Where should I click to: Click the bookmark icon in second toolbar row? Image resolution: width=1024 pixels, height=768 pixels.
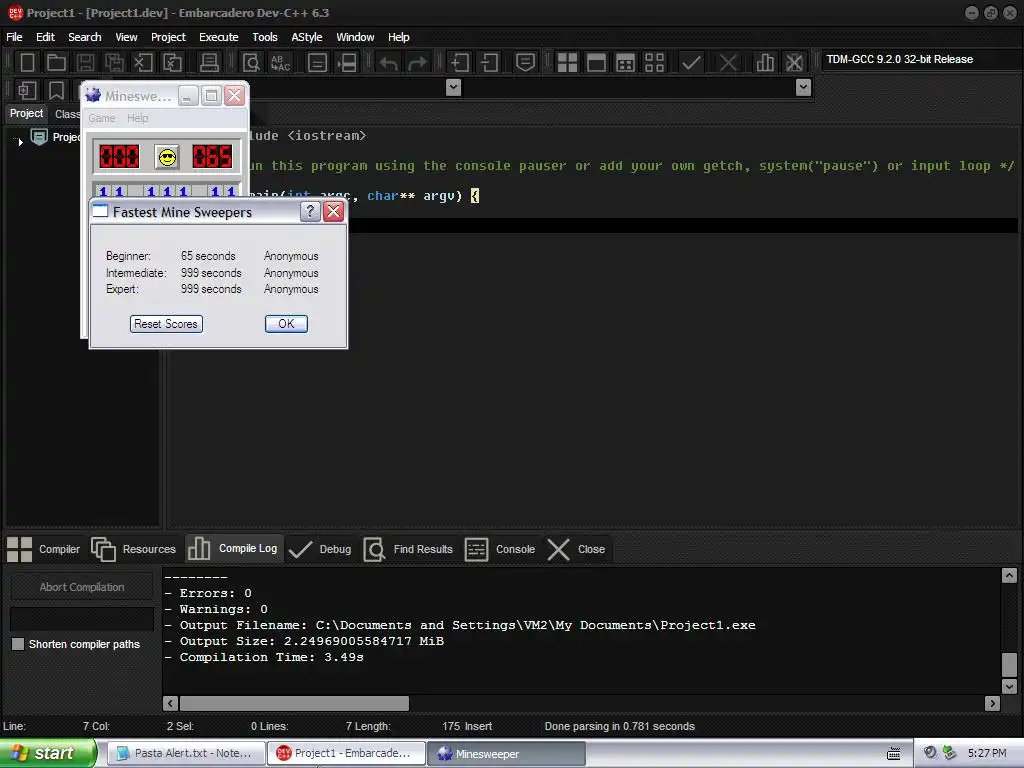[56, 90]
